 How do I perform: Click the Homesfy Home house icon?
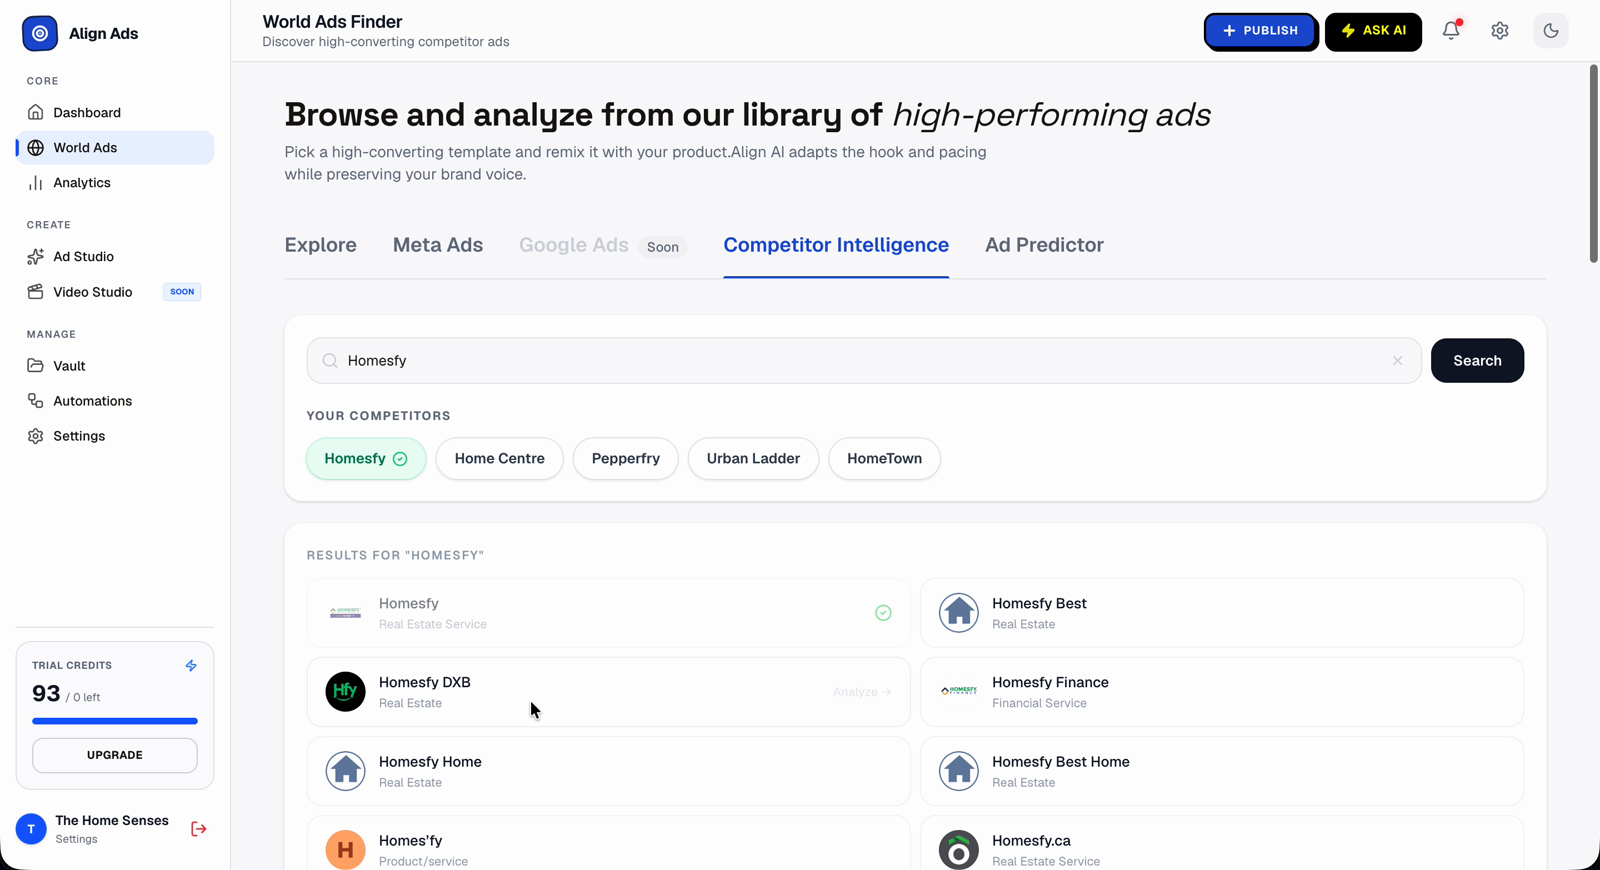(x=345, y=771)
